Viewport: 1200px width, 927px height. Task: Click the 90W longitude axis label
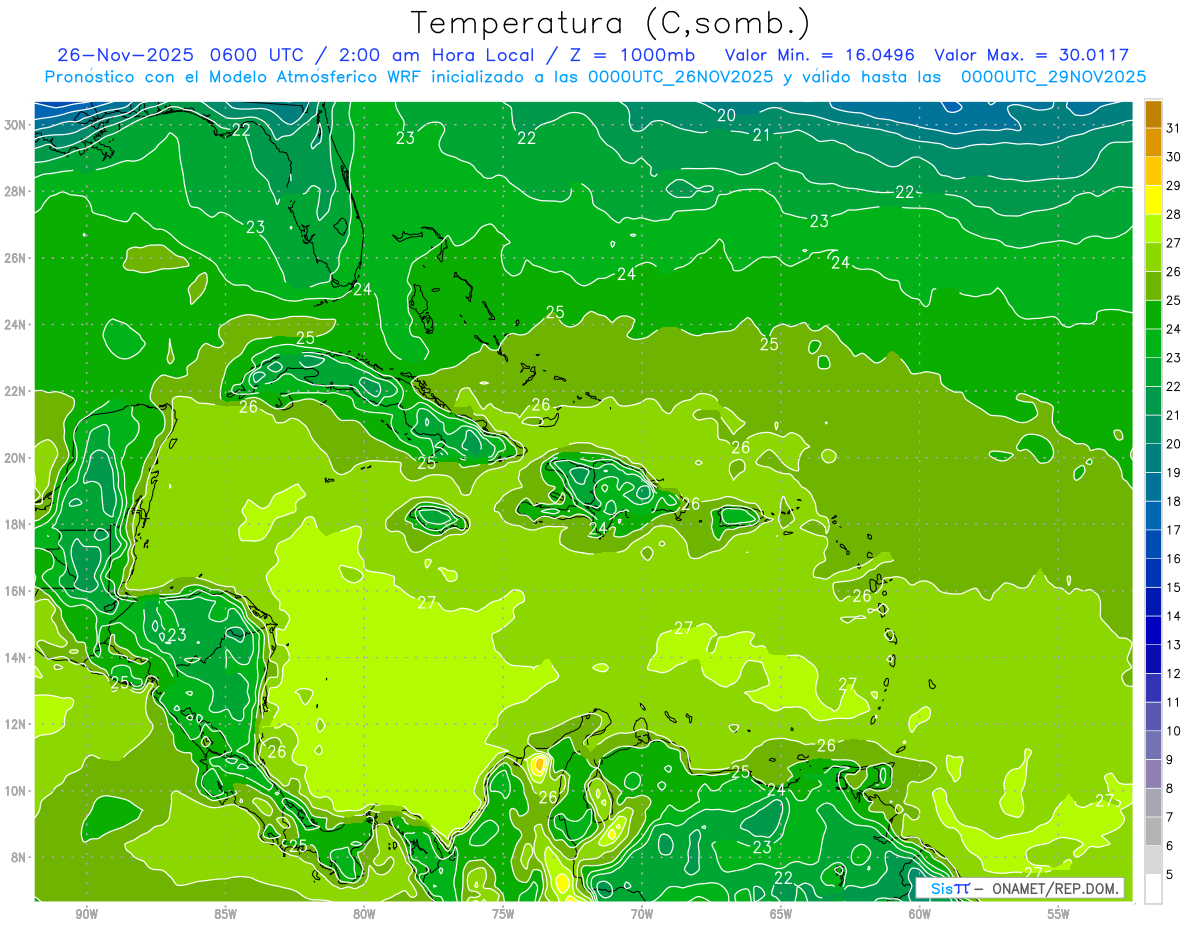coord(87,914)
